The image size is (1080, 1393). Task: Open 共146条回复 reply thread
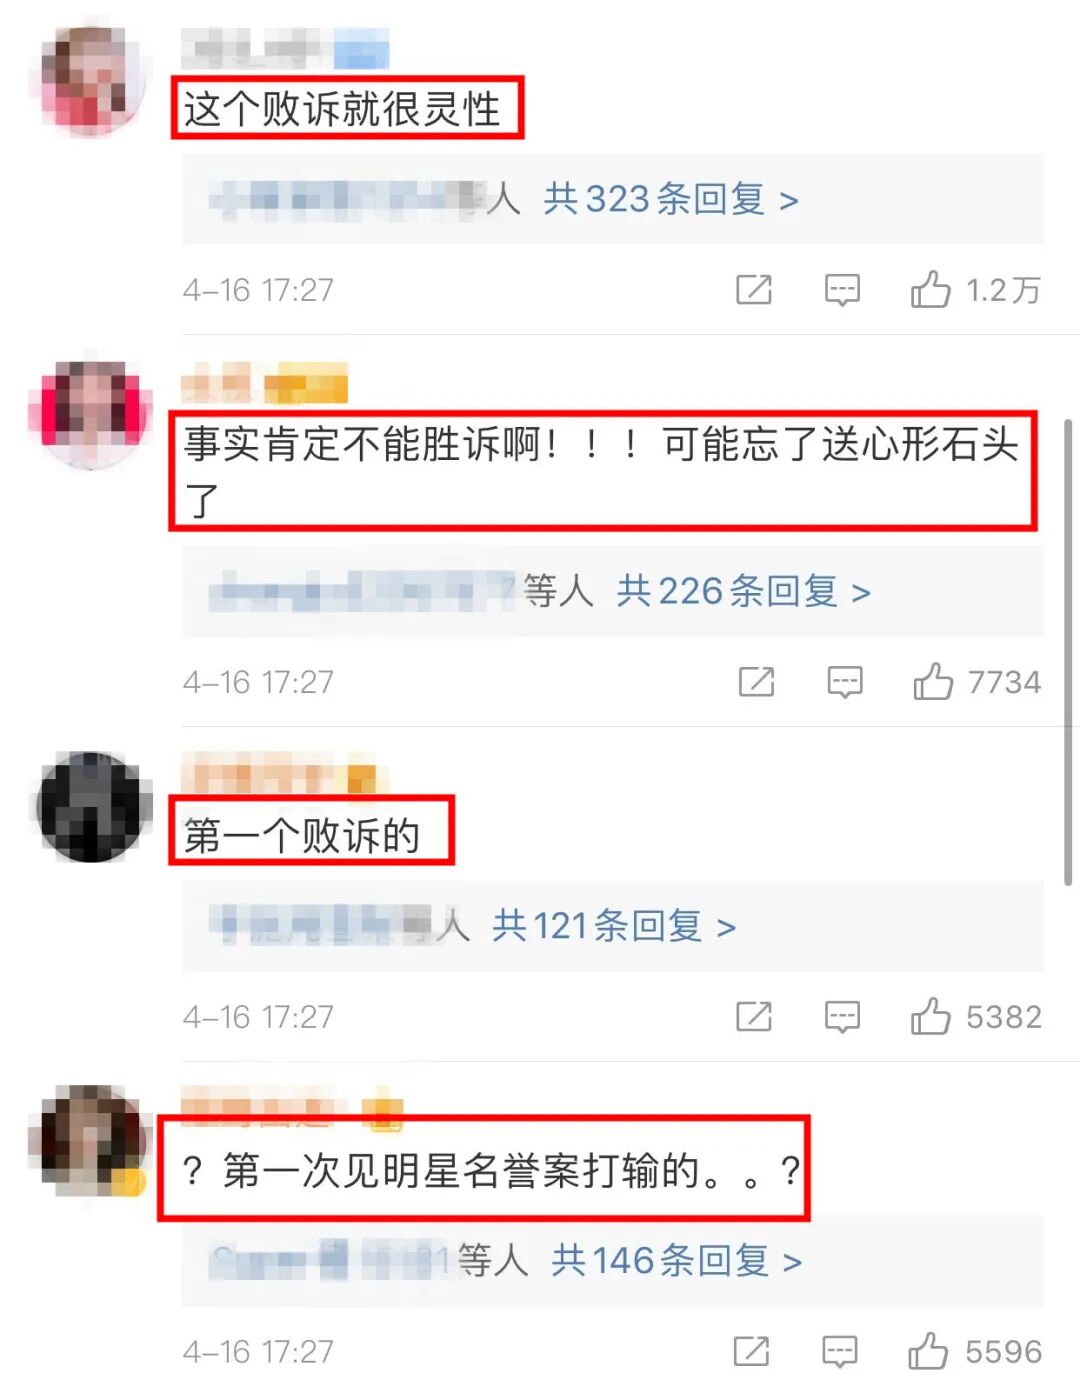(677, 1261)
